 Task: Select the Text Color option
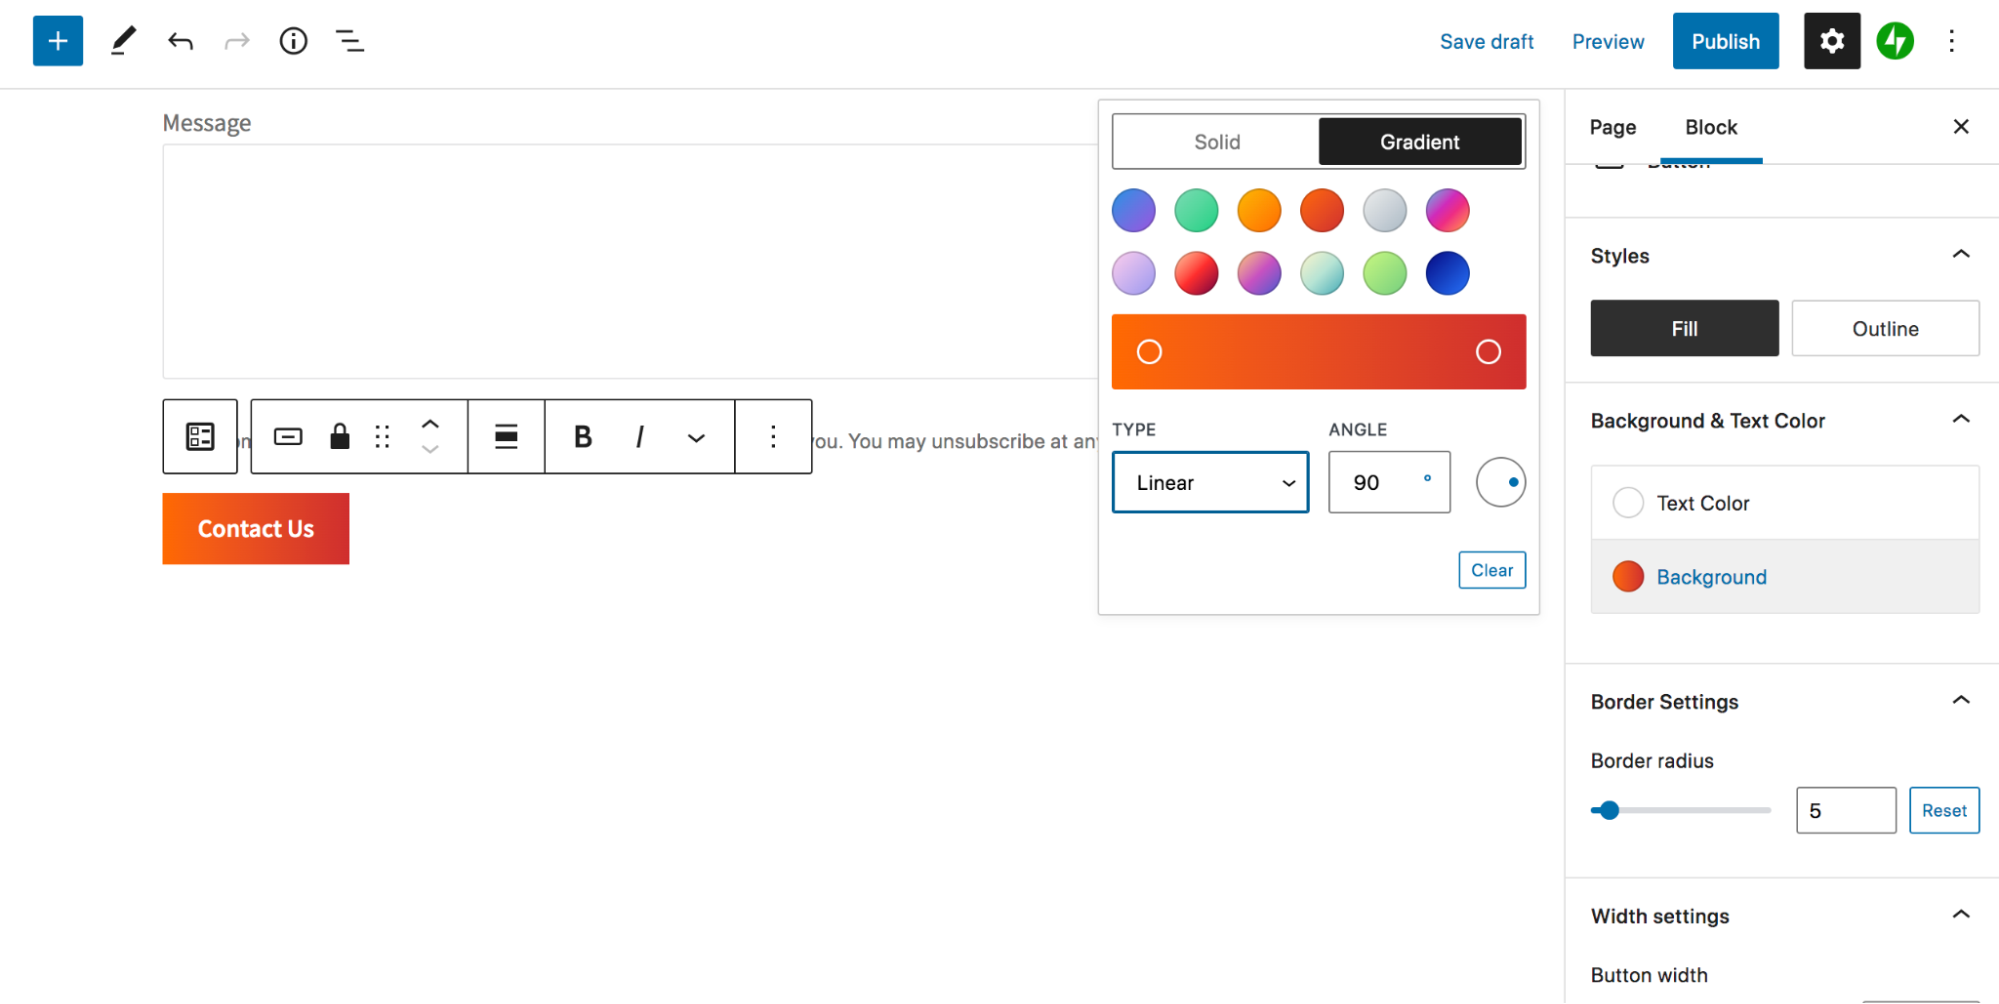coord(1785,503)
